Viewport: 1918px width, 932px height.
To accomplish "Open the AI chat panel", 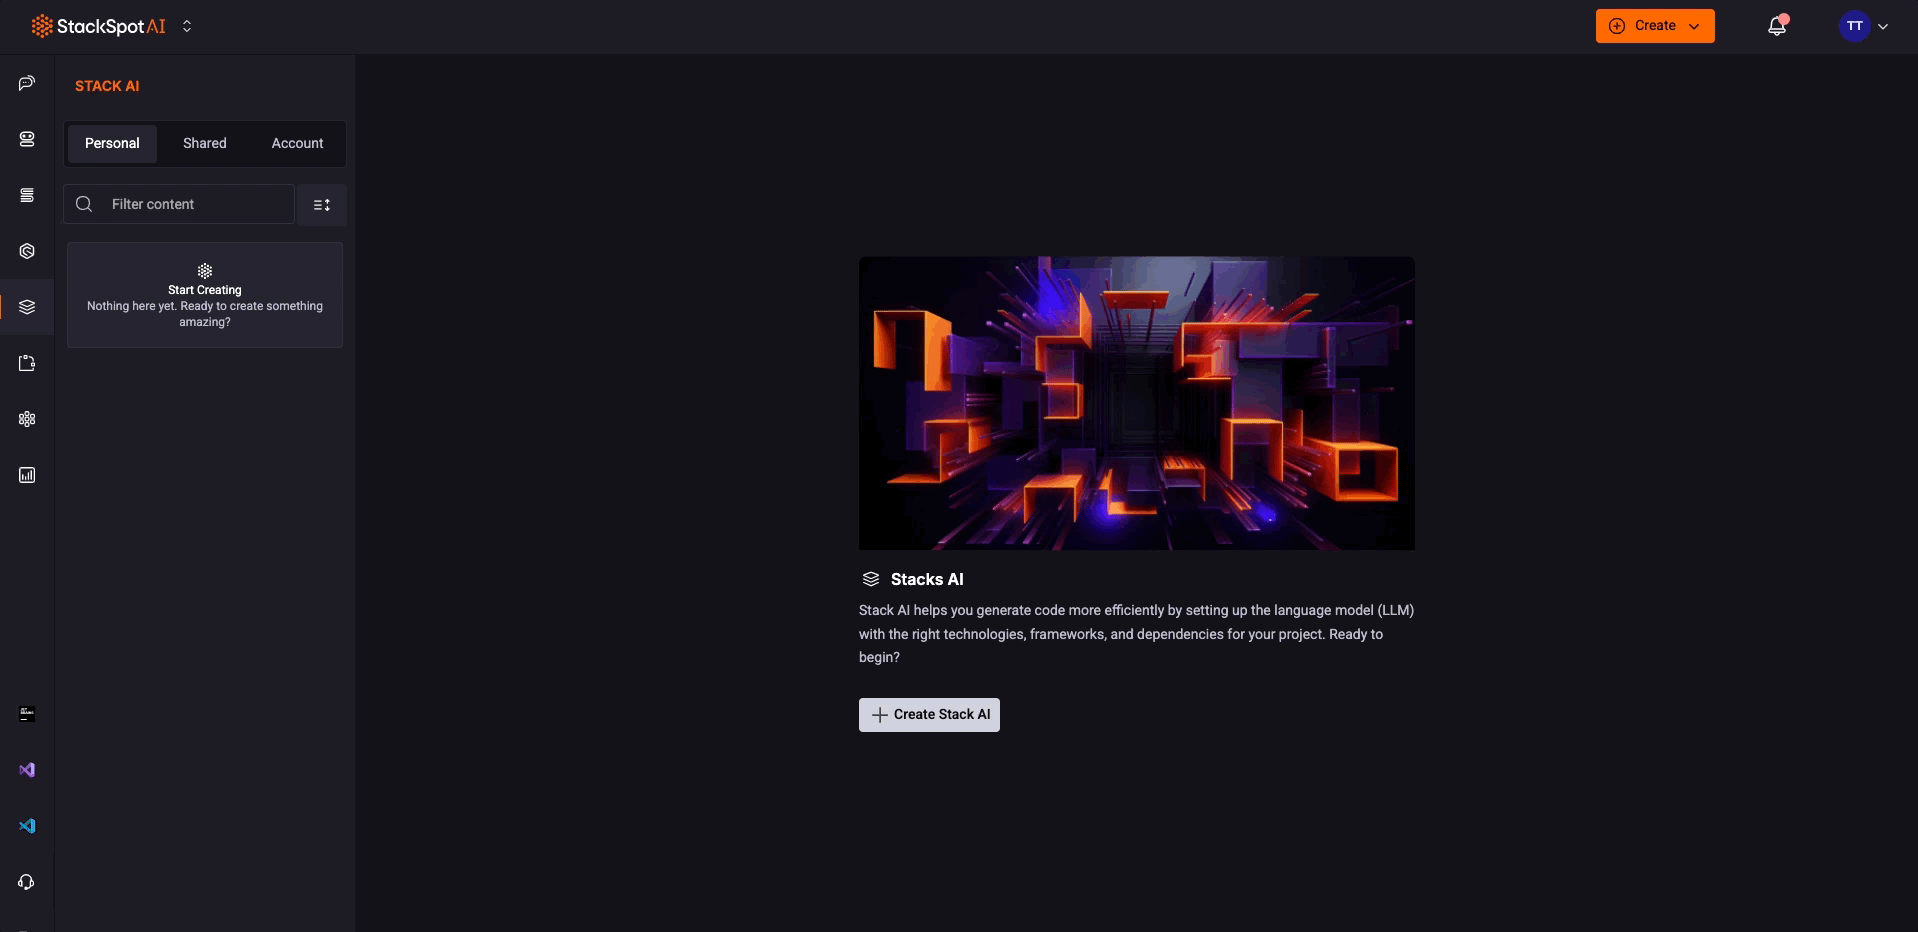I will 26,83.
